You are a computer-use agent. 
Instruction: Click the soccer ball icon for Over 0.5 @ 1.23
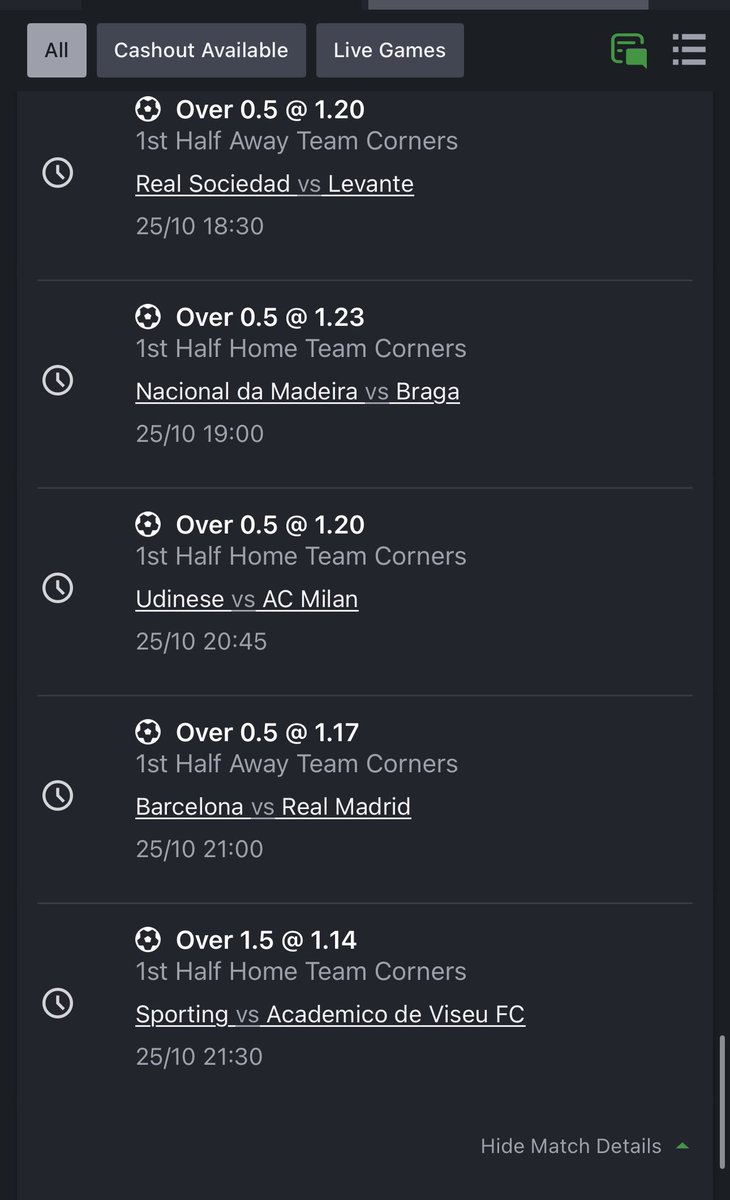pyautogui.click(x=148, y=317)
